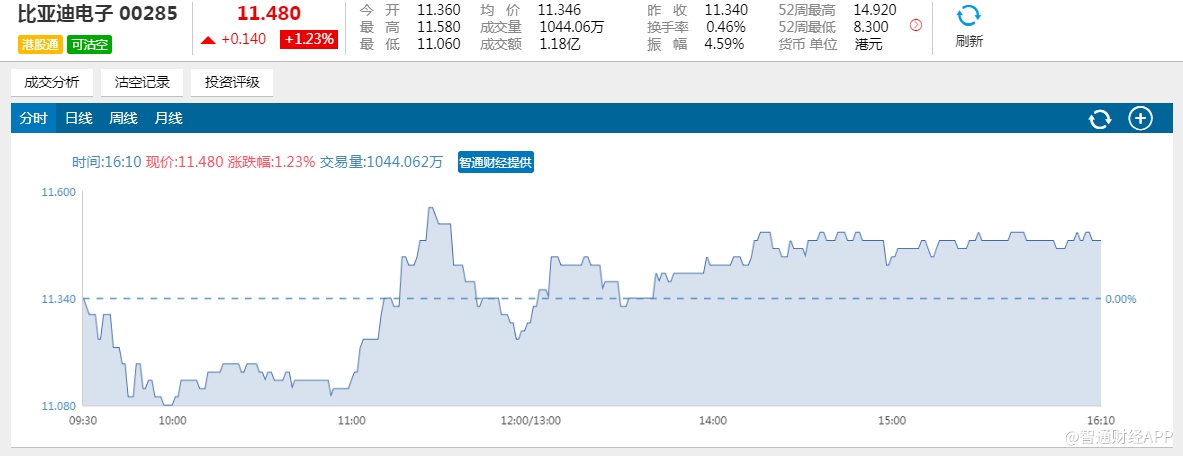
Task: Click the 0.00% baseline label on chart
Action: point(1121,299)
